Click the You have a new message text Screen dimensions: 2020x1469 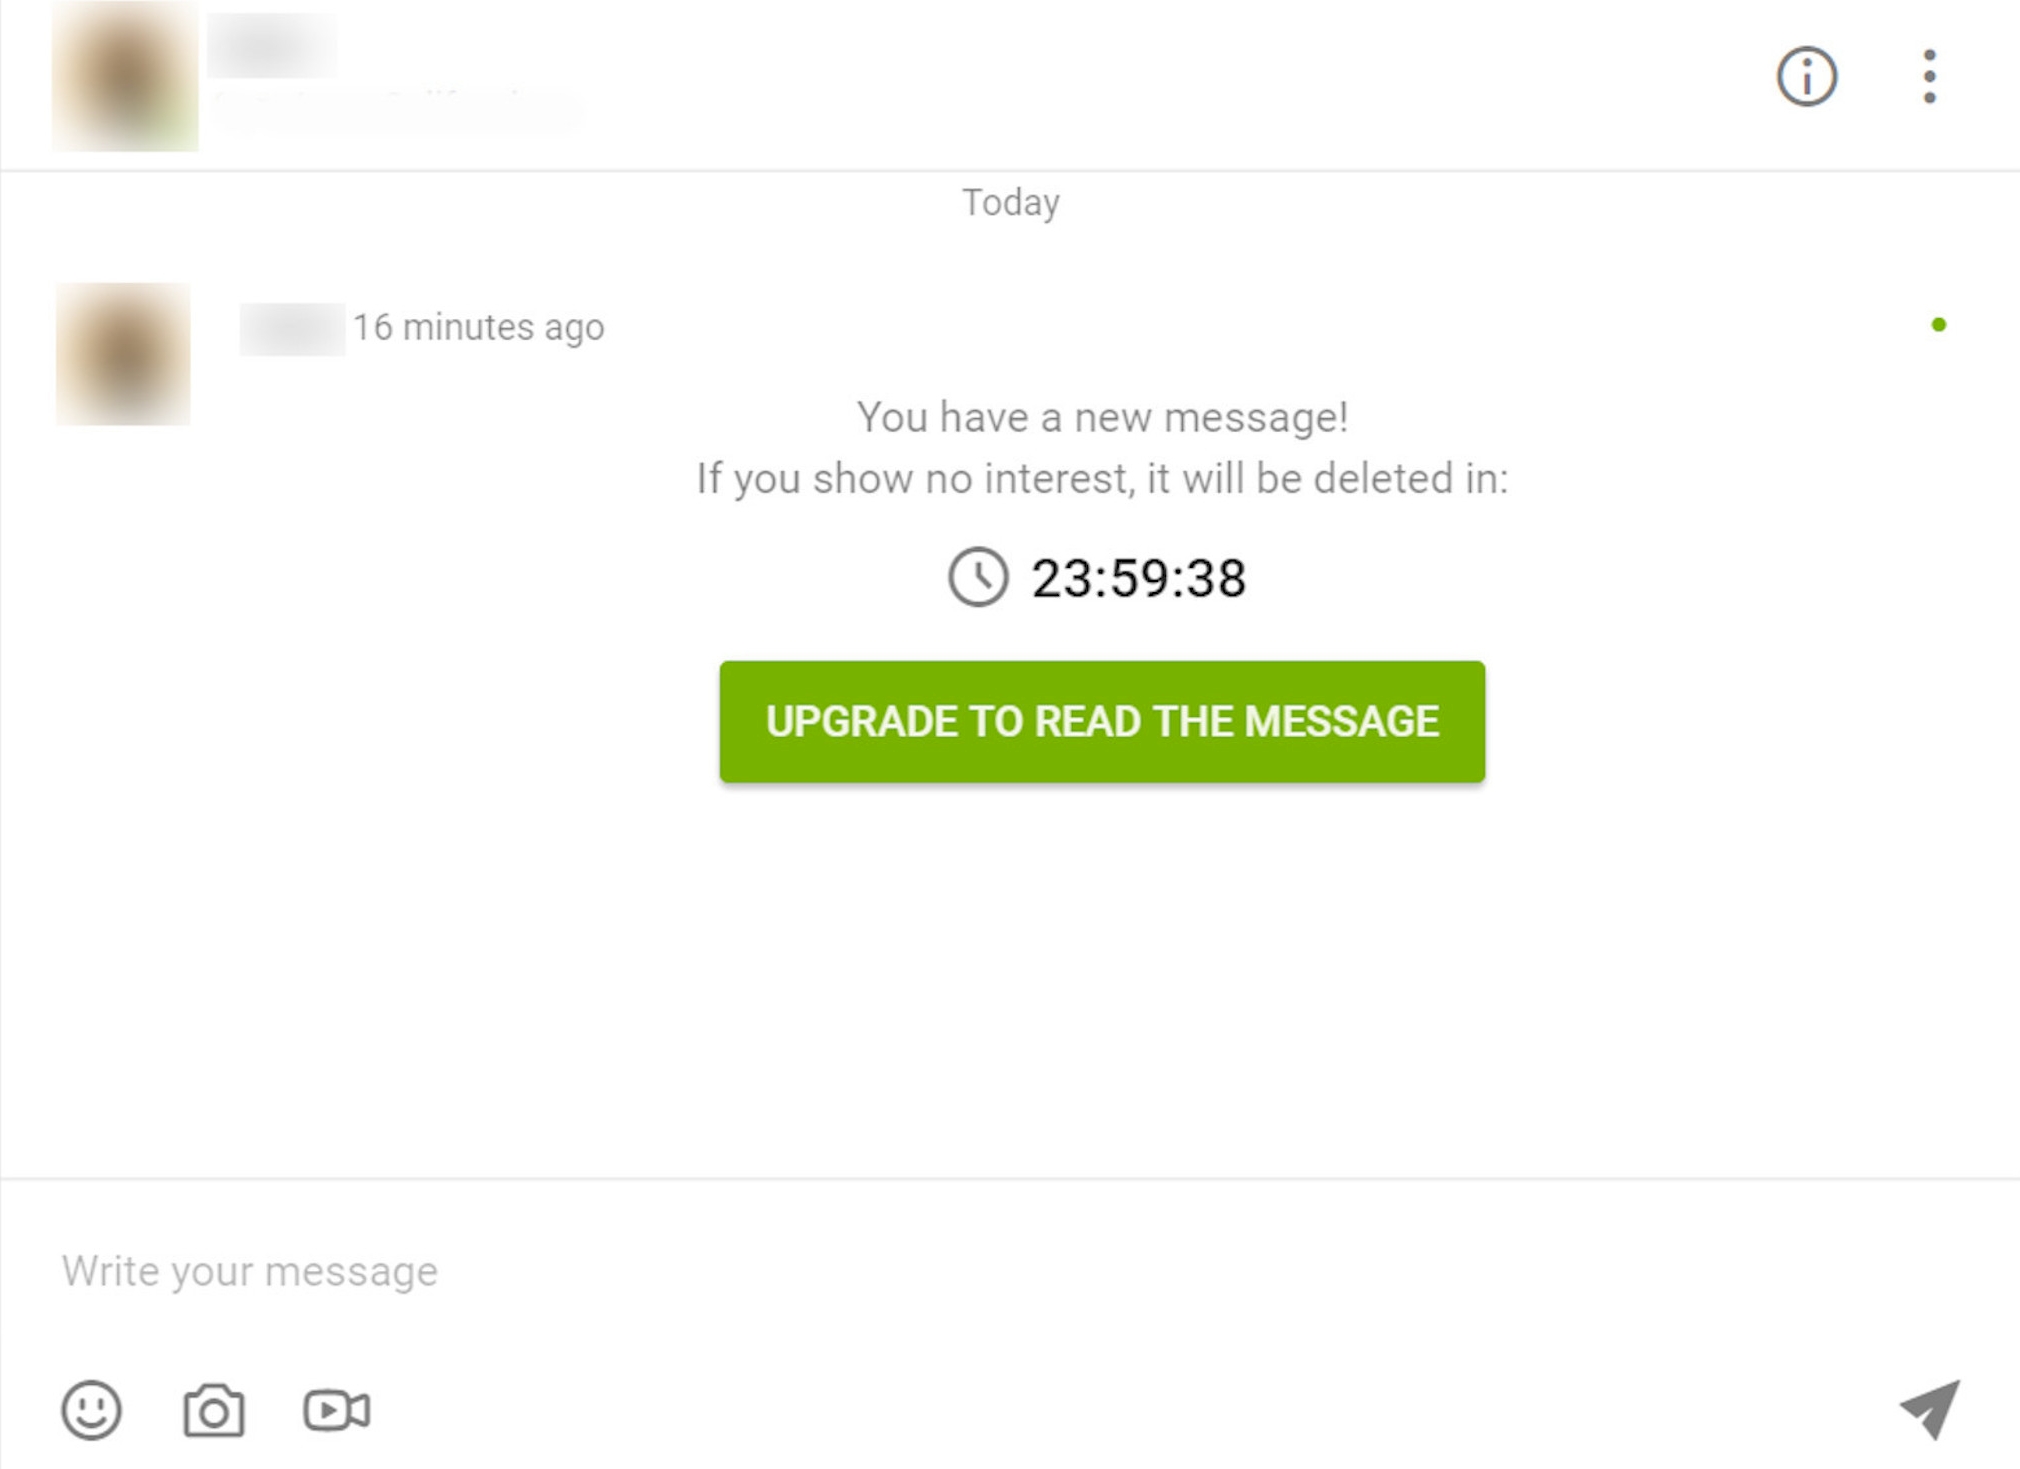1102,417
